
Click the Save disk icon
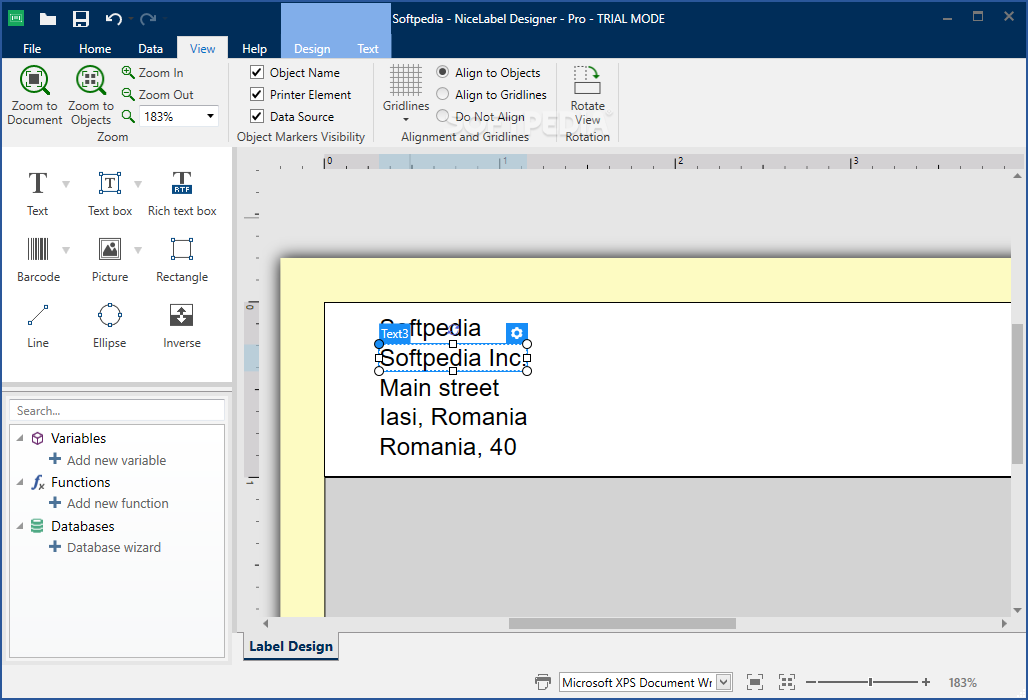tap(81, 19)
